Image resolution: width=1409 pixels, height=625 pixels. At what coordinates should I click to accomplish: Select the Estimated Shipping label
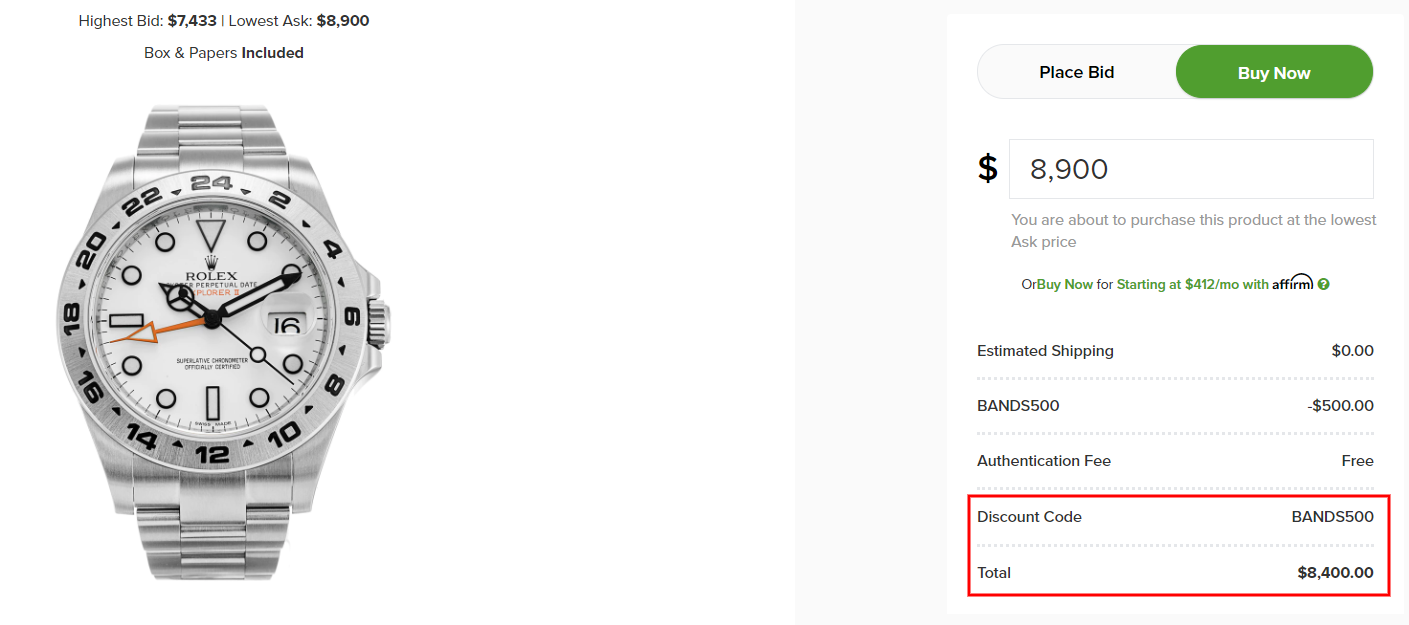[1045, 351]
